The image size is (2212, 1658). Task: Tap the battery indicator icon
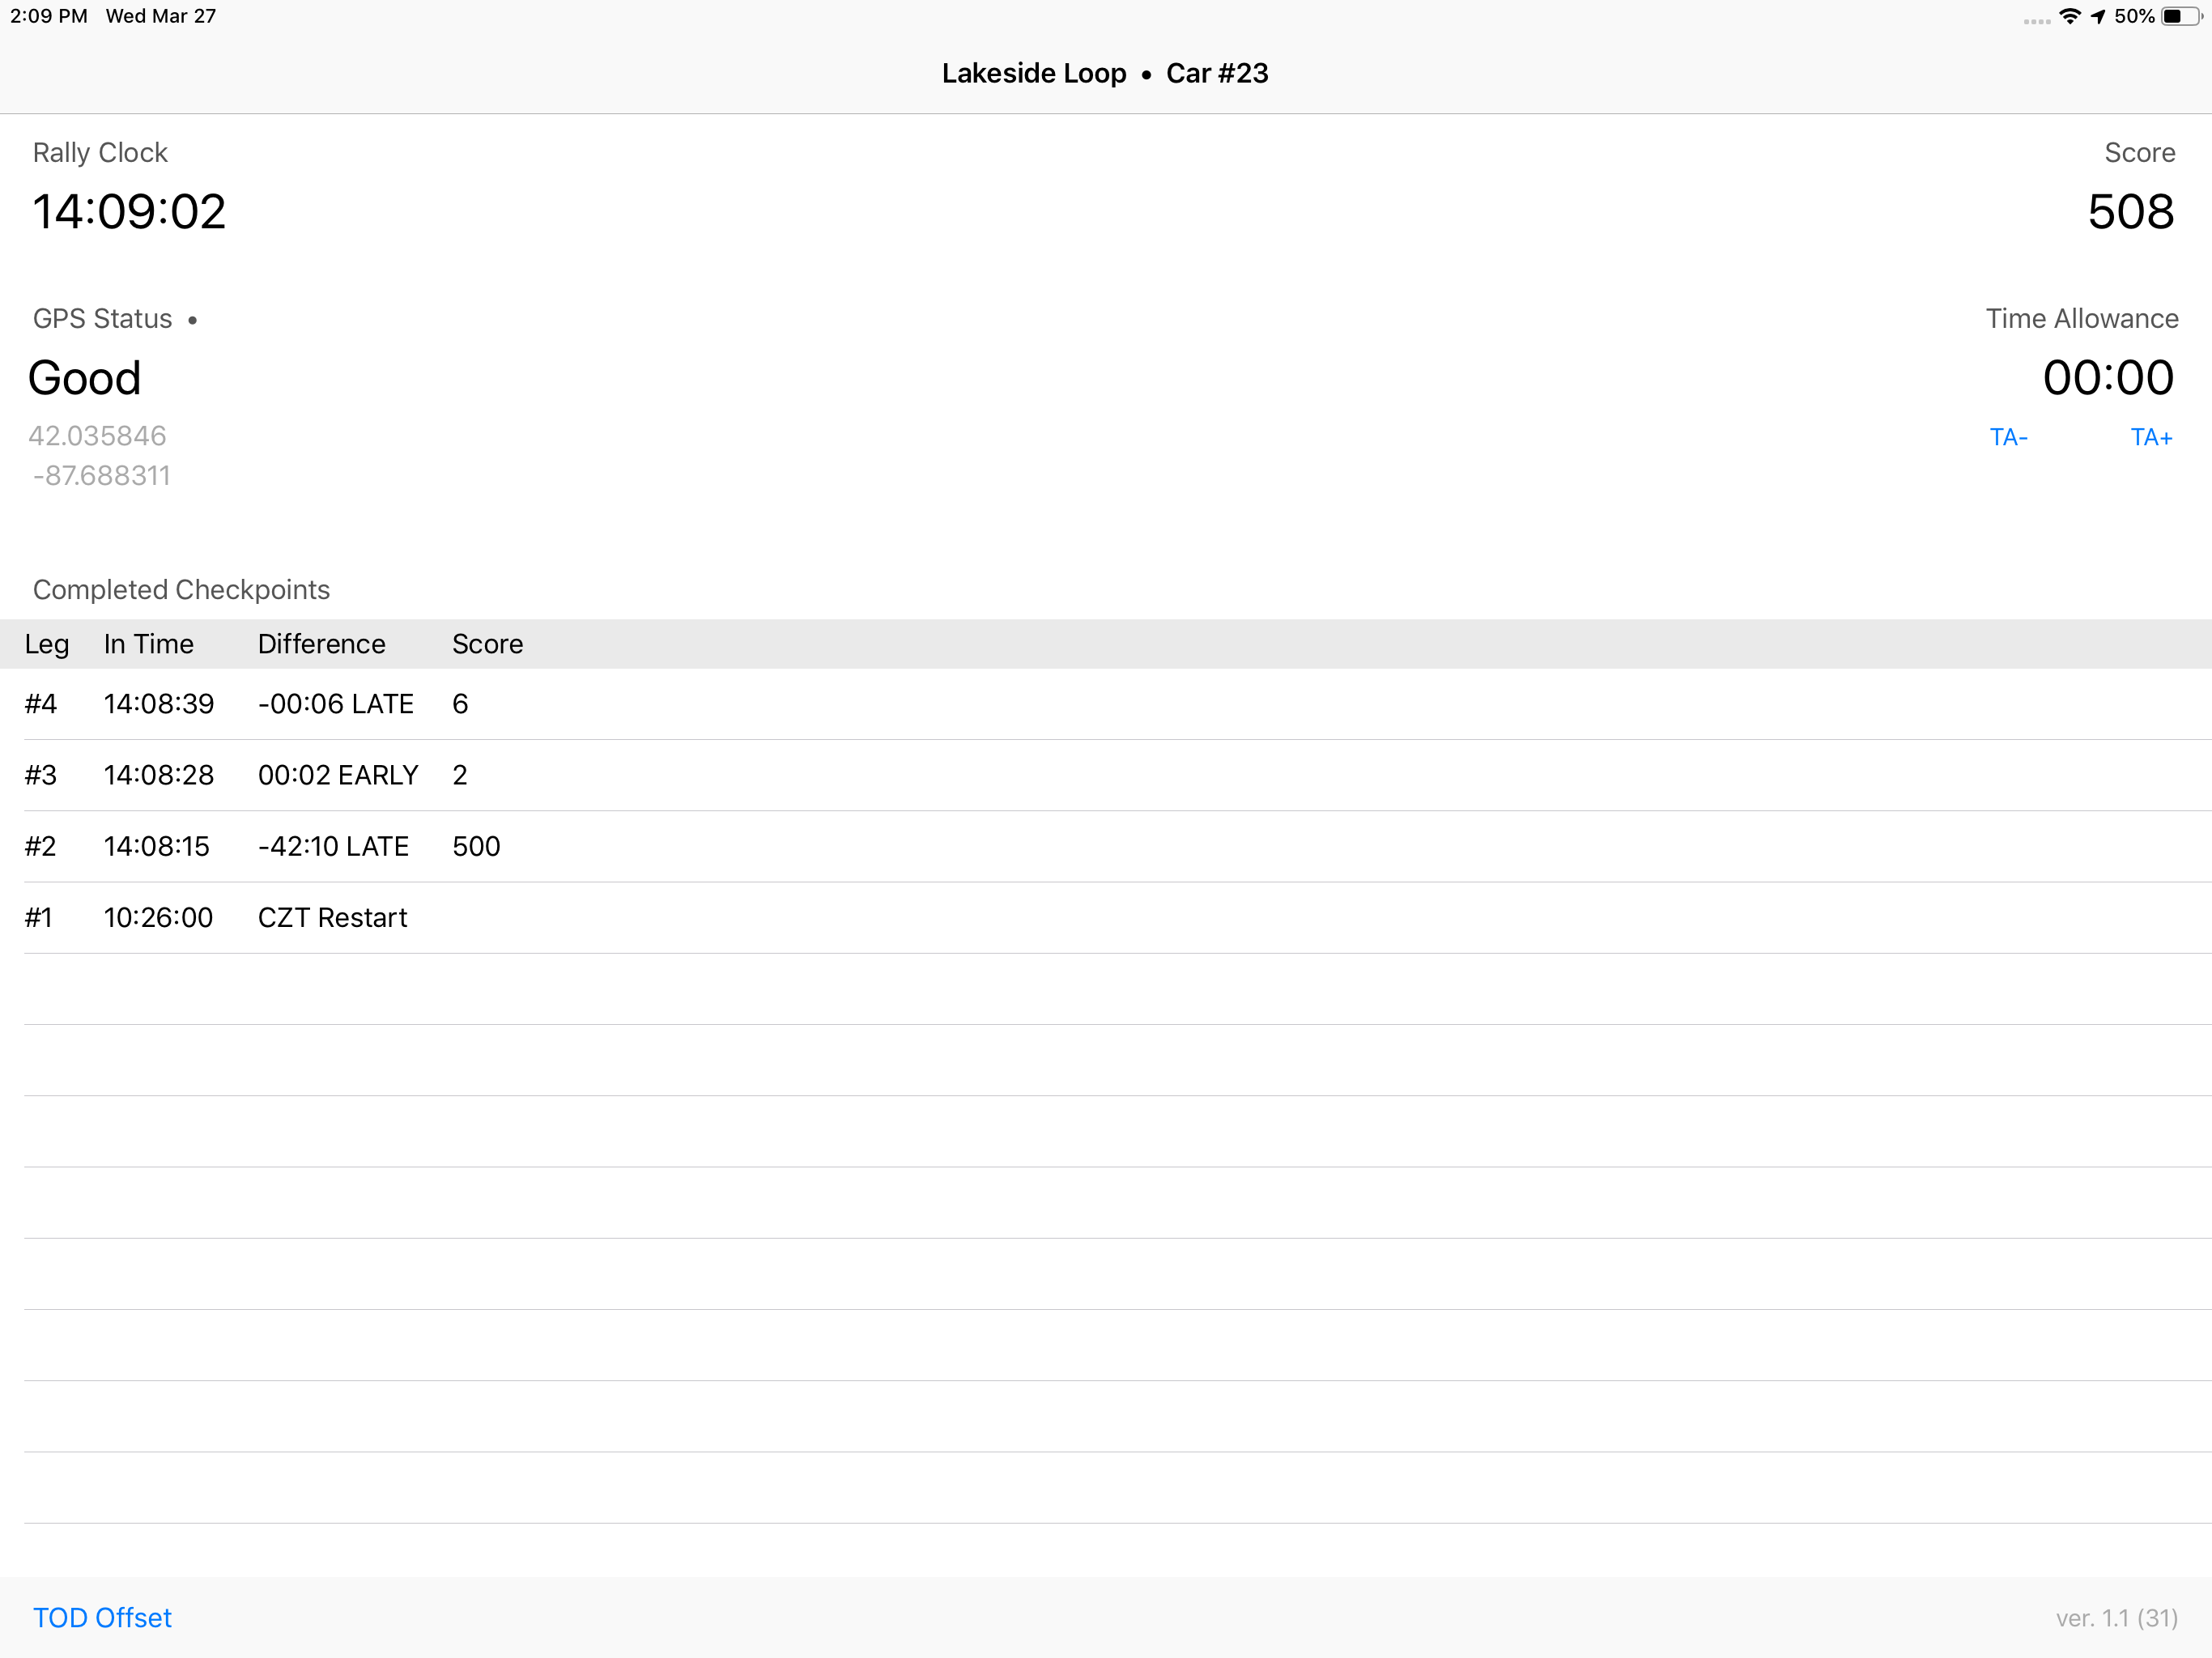point(2180,16)
